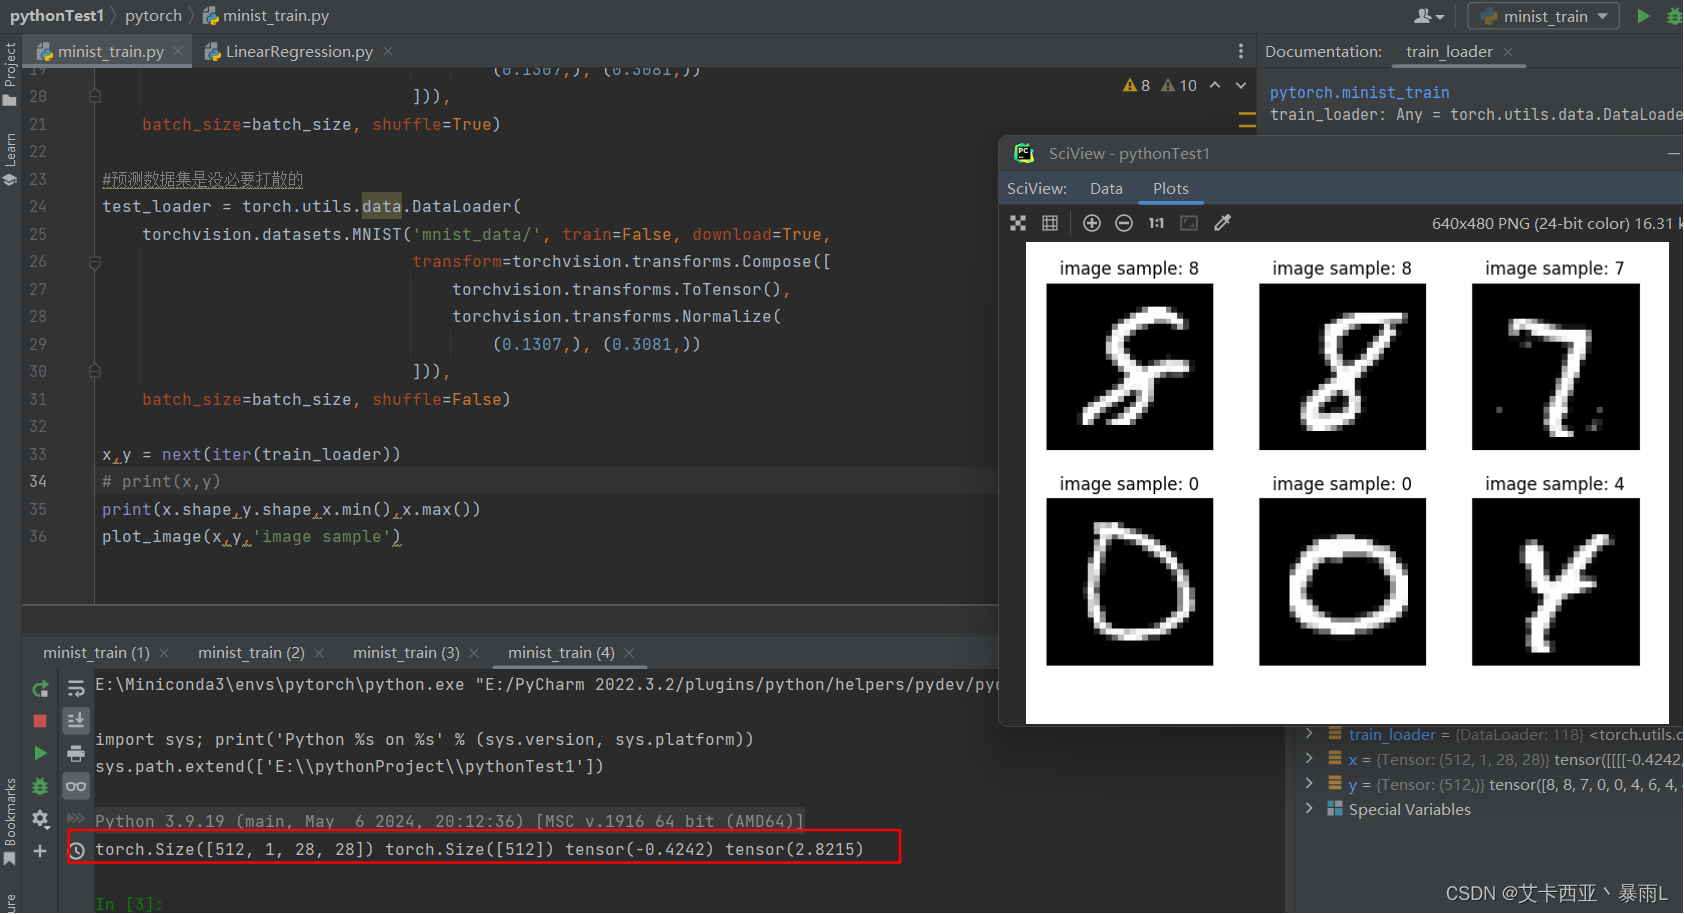Screen dimensions: 1684x914
Task: Zoom in on the SciView plot
Action: coord(1092,223)
